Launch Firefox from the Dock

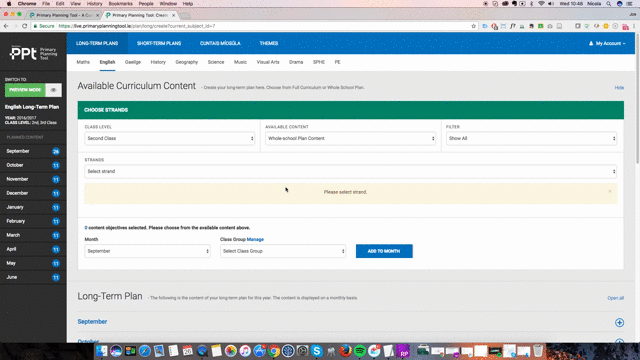(345, 351)
